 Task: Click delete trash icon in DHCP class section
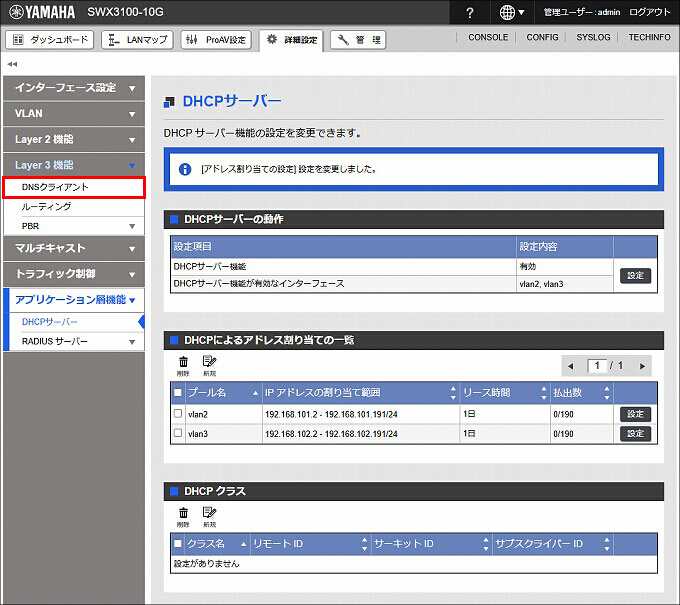tap(183, 516)
